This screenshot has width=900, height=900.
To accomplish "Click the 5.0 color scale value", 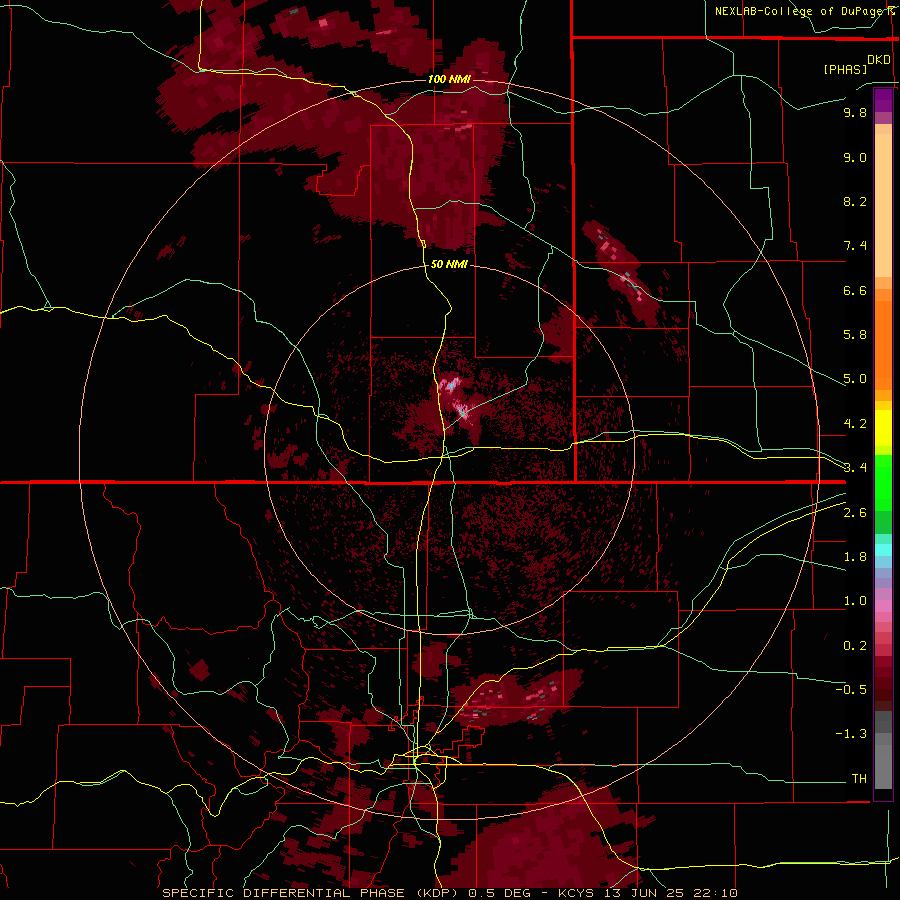I will coord(855,379).
